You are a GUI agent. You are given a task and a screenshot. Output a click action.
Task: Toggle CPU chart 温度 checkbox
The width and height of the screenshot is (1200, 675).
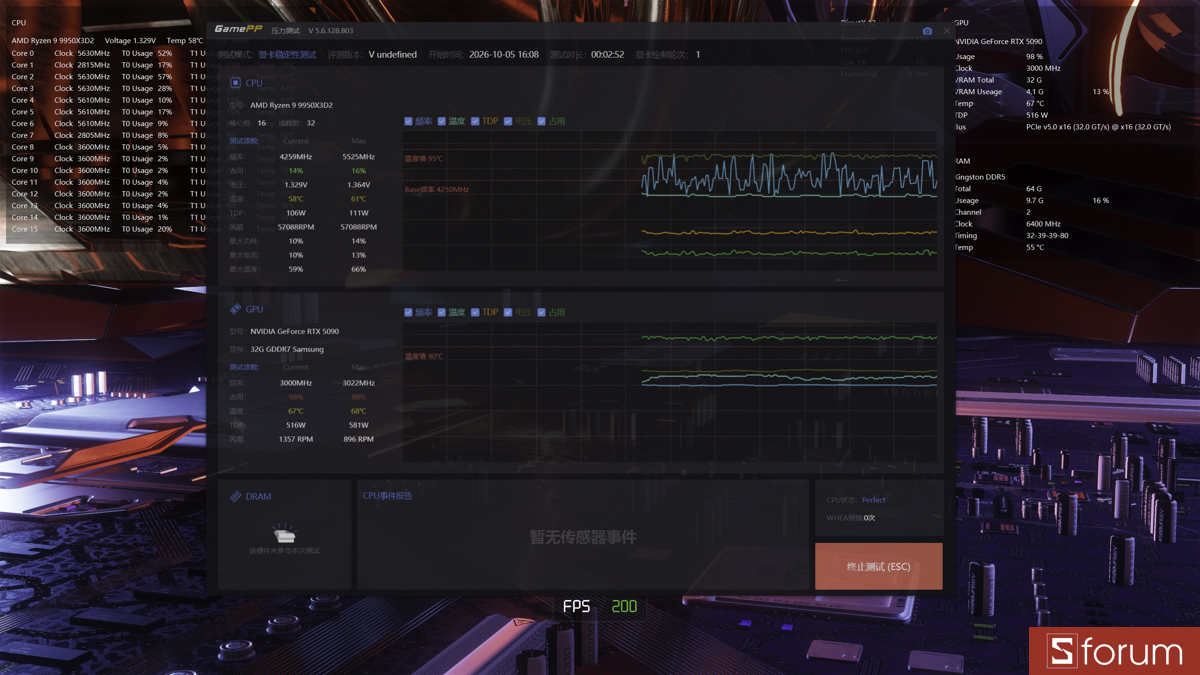[441, 121]
